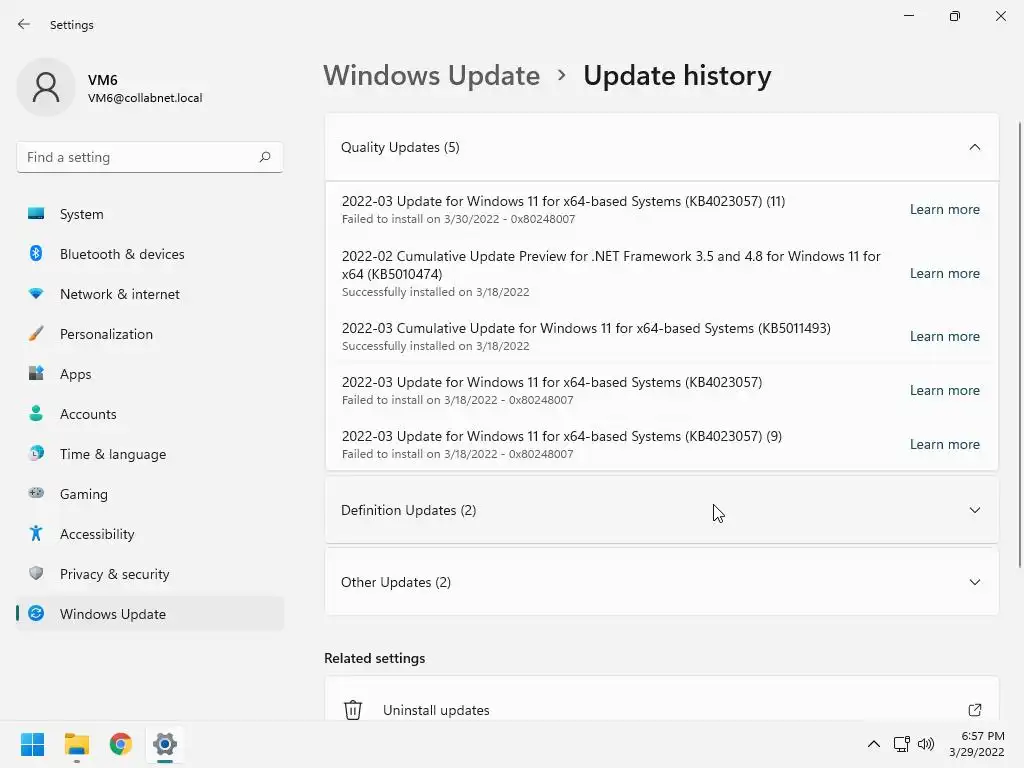Go back with the Settings back arrow
1024x768 pixels.
tap(24, 24)
